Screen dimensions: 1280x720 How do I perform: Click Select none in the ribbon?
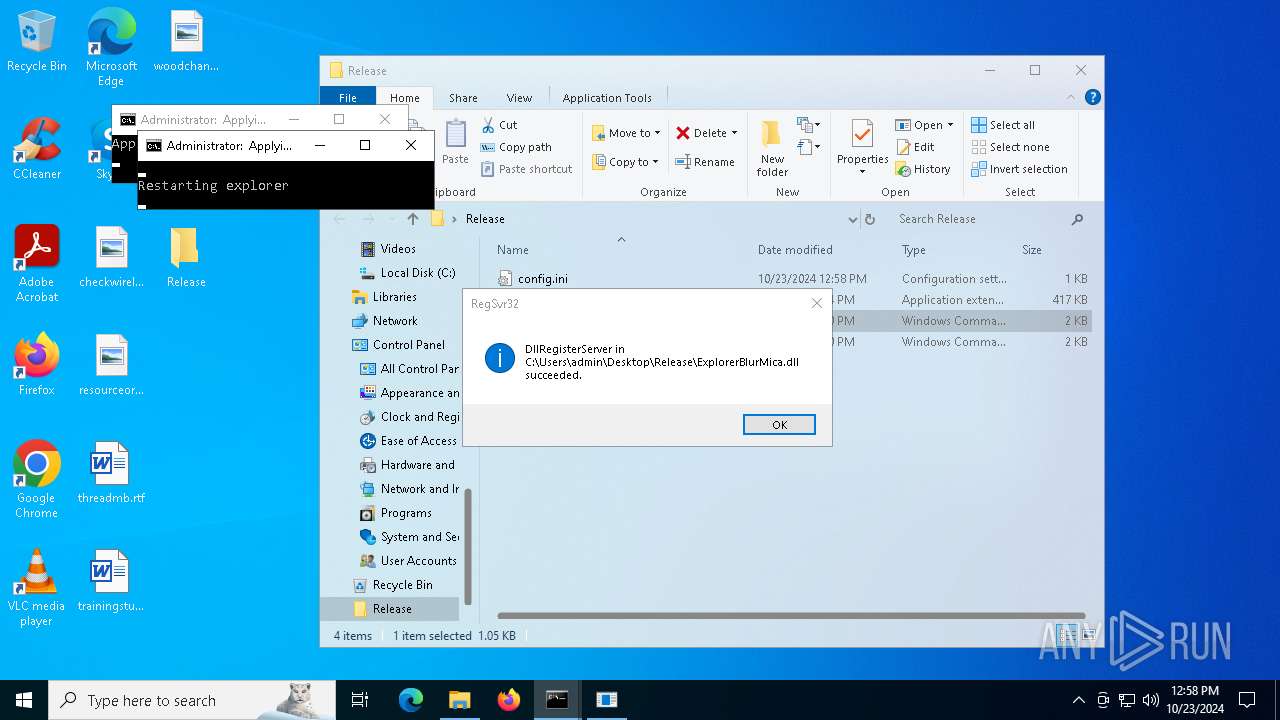pos(1010,147)
